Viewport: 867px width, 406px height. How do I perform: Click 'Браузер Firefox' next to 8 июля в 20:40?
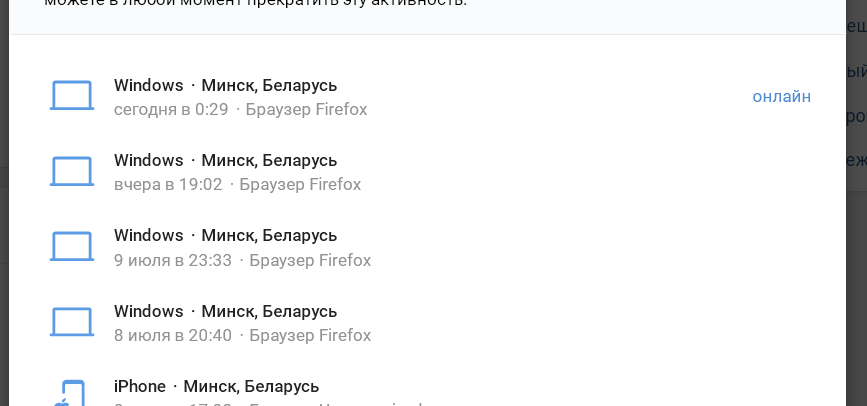pos(310,335)
